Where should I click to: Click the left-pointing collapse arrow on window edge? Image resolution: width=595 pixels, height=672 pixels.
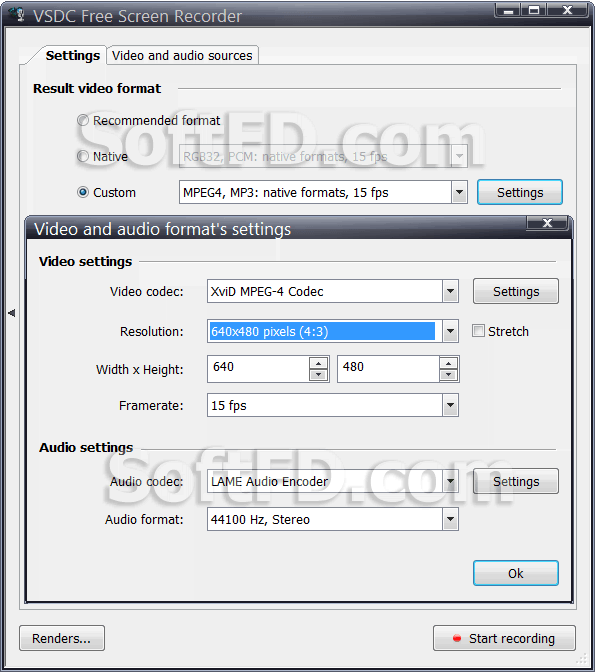pos(12,313)
